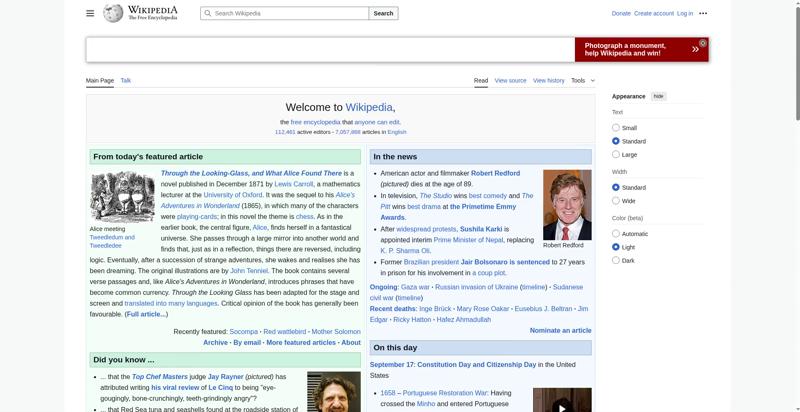Select Light color mode
This screenshot has width=800, height=412.
click(616, 247)
